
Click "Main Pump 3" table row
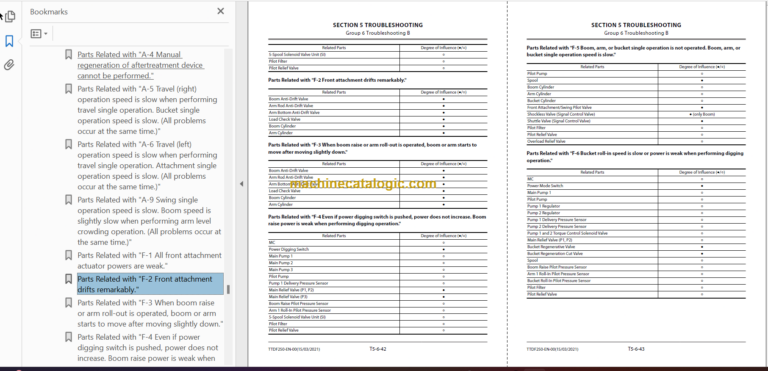point(377,270)
